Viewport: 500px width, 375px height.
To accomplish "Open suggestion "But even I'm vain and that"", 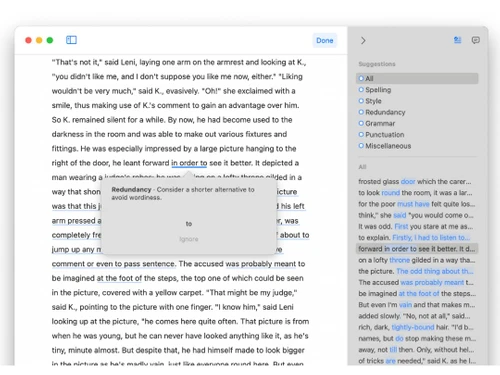I will 417,305.
